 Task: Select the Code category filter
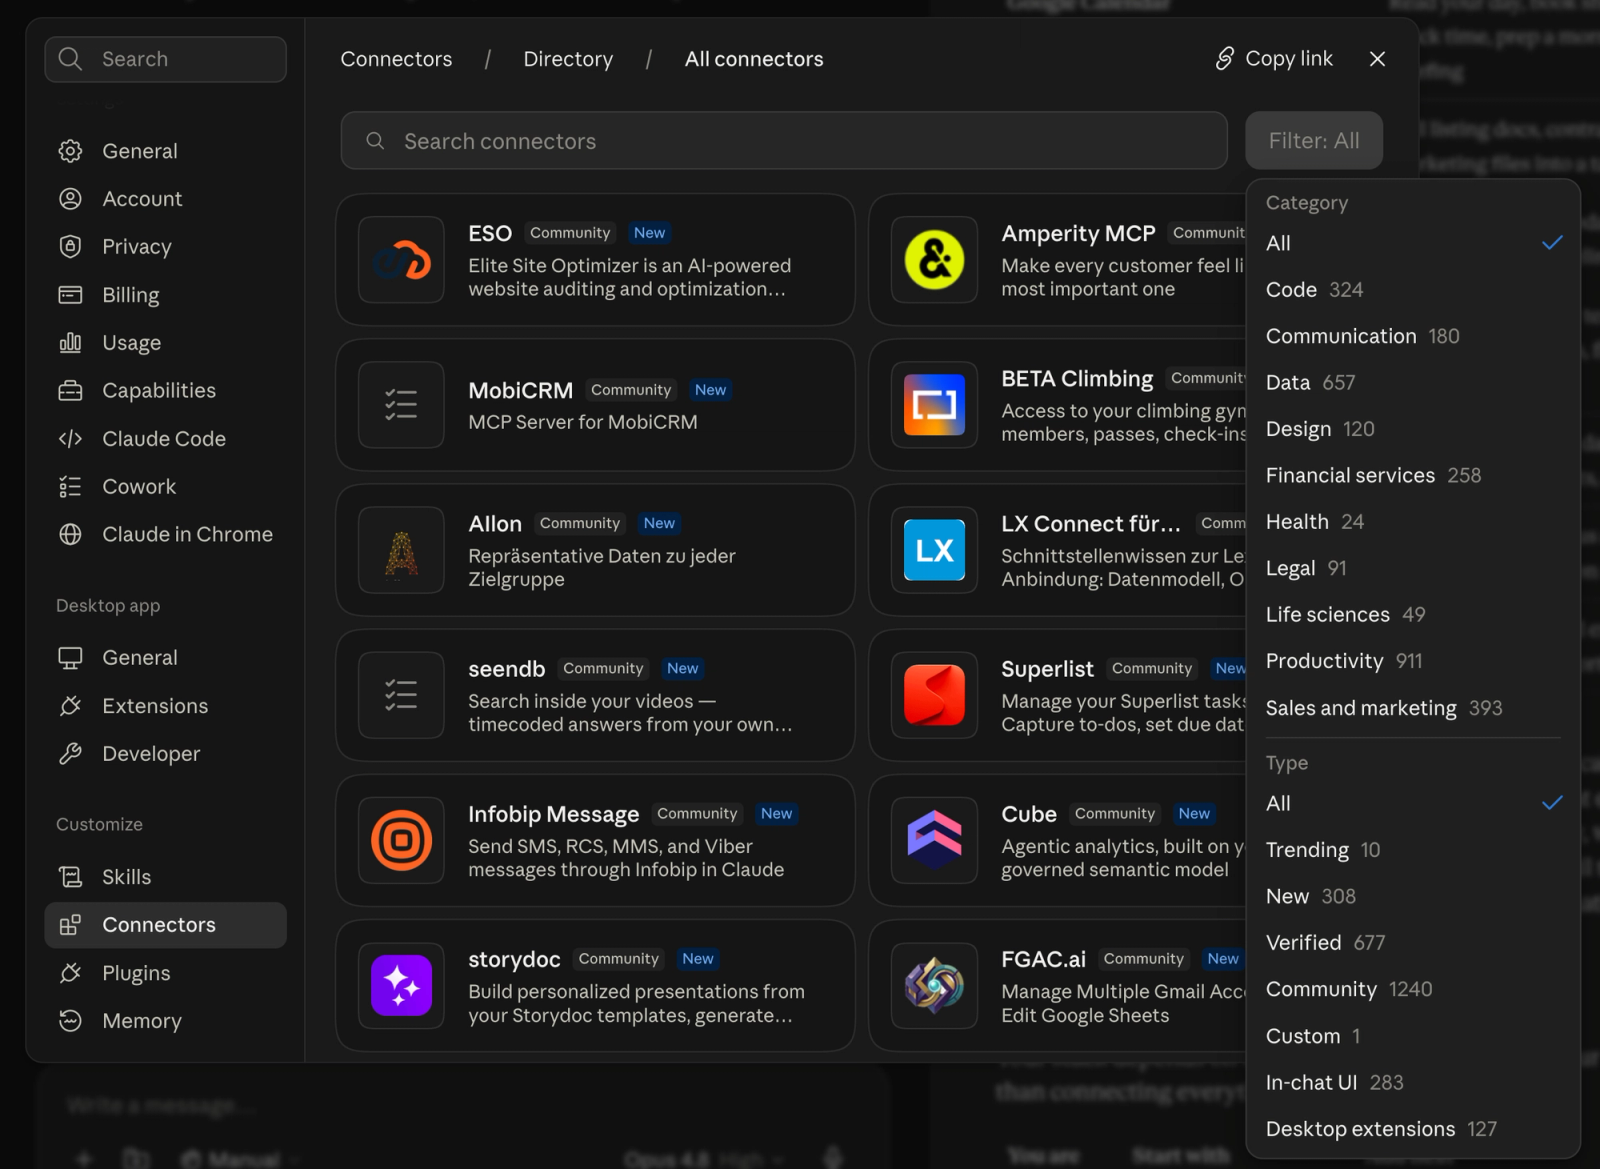(x=1413, y=290)
